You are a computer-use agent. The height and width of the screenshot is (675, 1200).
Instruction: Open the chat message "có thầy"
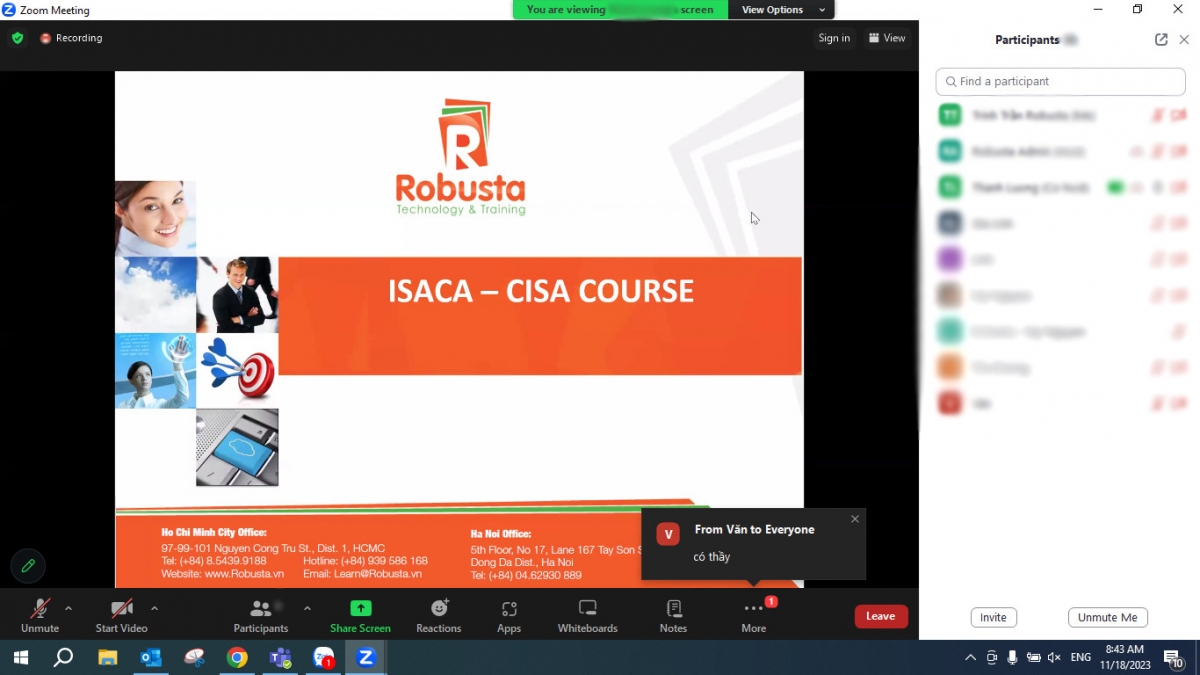(712, 557)
